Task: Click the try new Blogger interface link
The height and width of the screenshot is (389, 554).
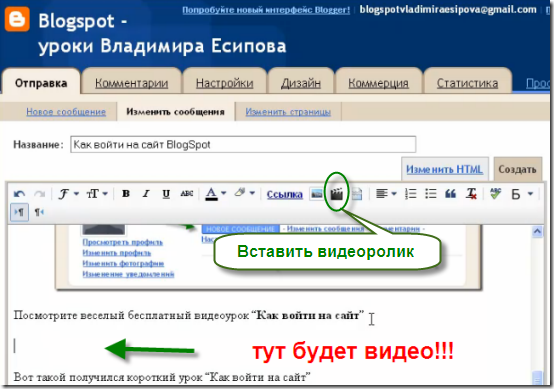Action: pyautogui.click(x=266, y=10)
